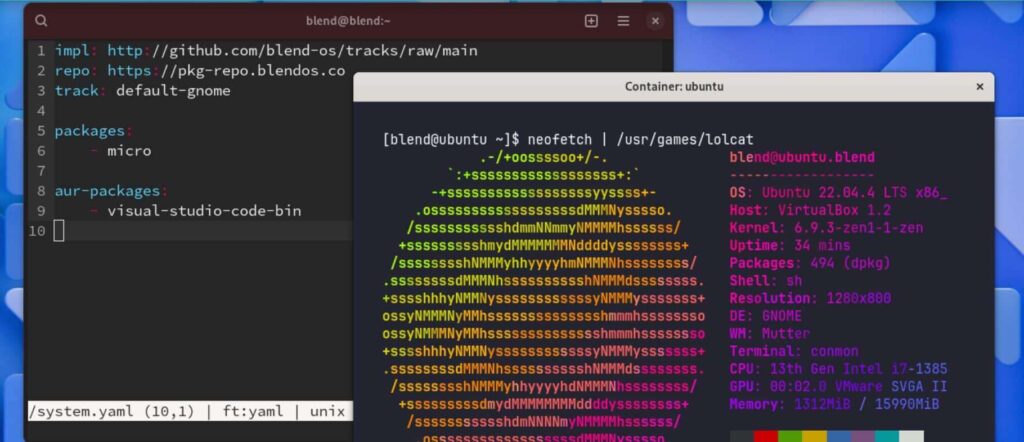Click the green neofetch color block
The image size is (1024, 442).
pos(790,436)
